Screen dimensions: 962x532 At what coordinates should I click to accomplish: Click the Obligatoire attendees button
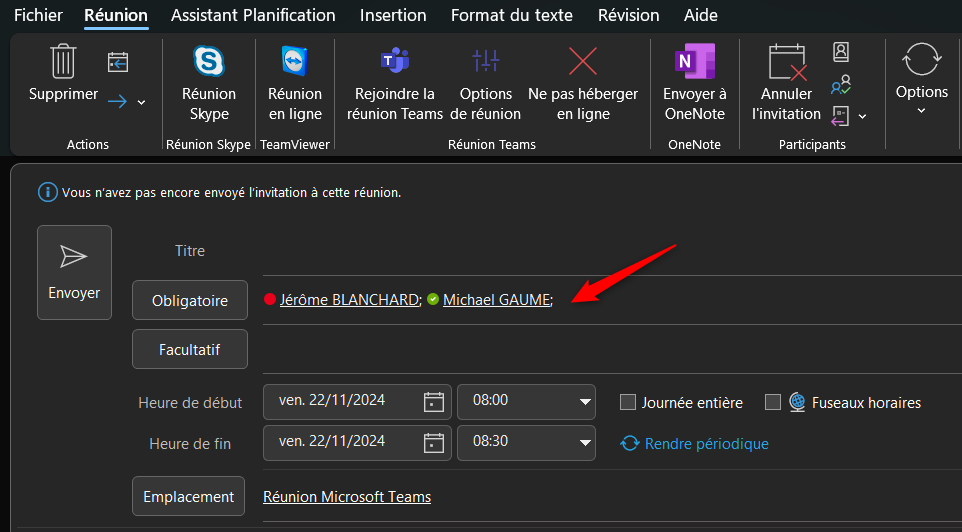tap(189, 300)
